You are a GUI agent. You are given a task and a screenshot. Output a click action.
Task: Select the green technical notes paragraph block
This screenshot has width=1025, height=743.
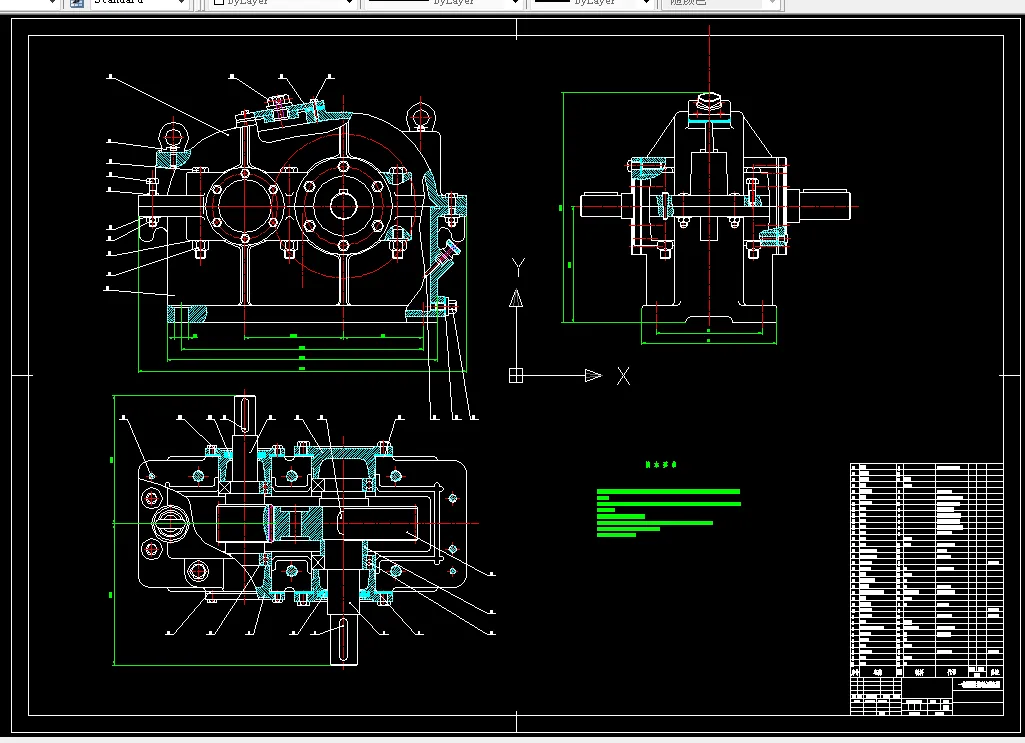(x=669, y=513)
